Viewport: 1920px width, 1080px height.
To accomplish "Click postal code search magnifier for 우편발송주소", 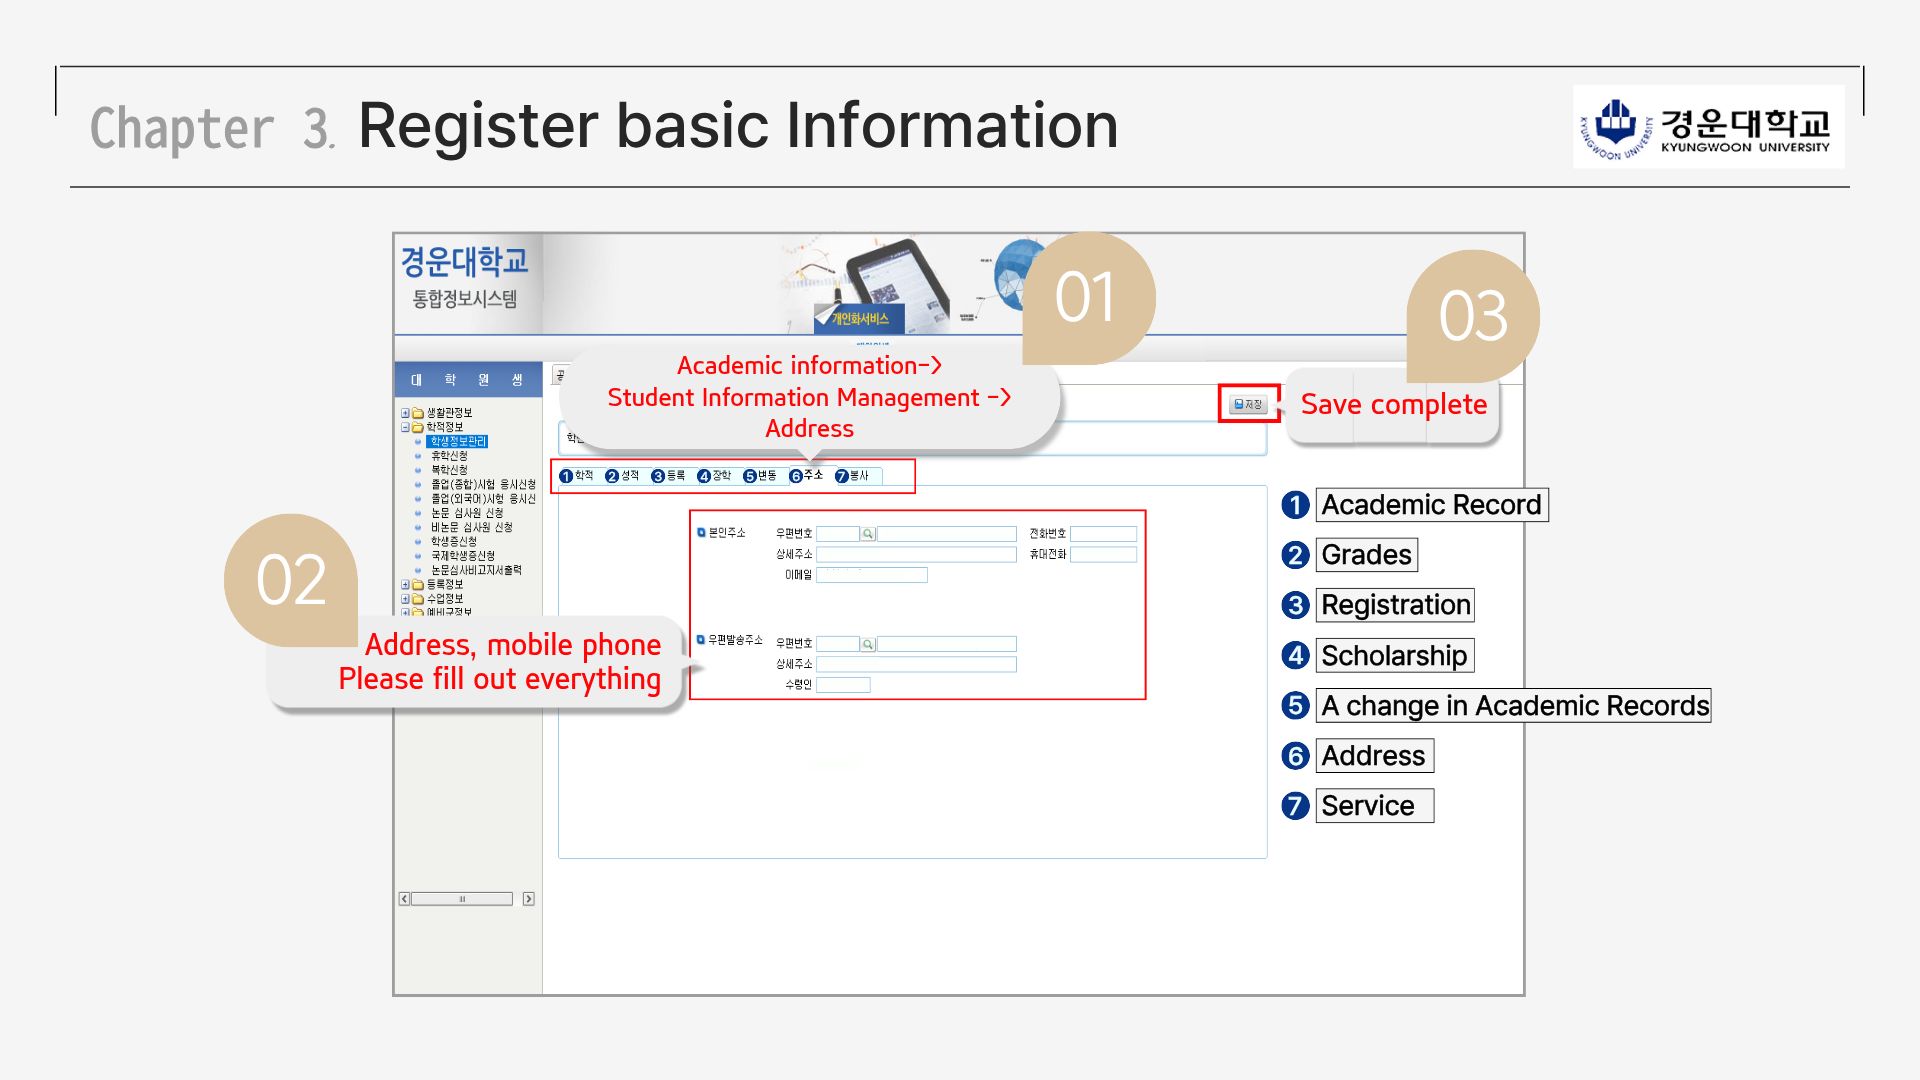I will click(x=868, y=644).
